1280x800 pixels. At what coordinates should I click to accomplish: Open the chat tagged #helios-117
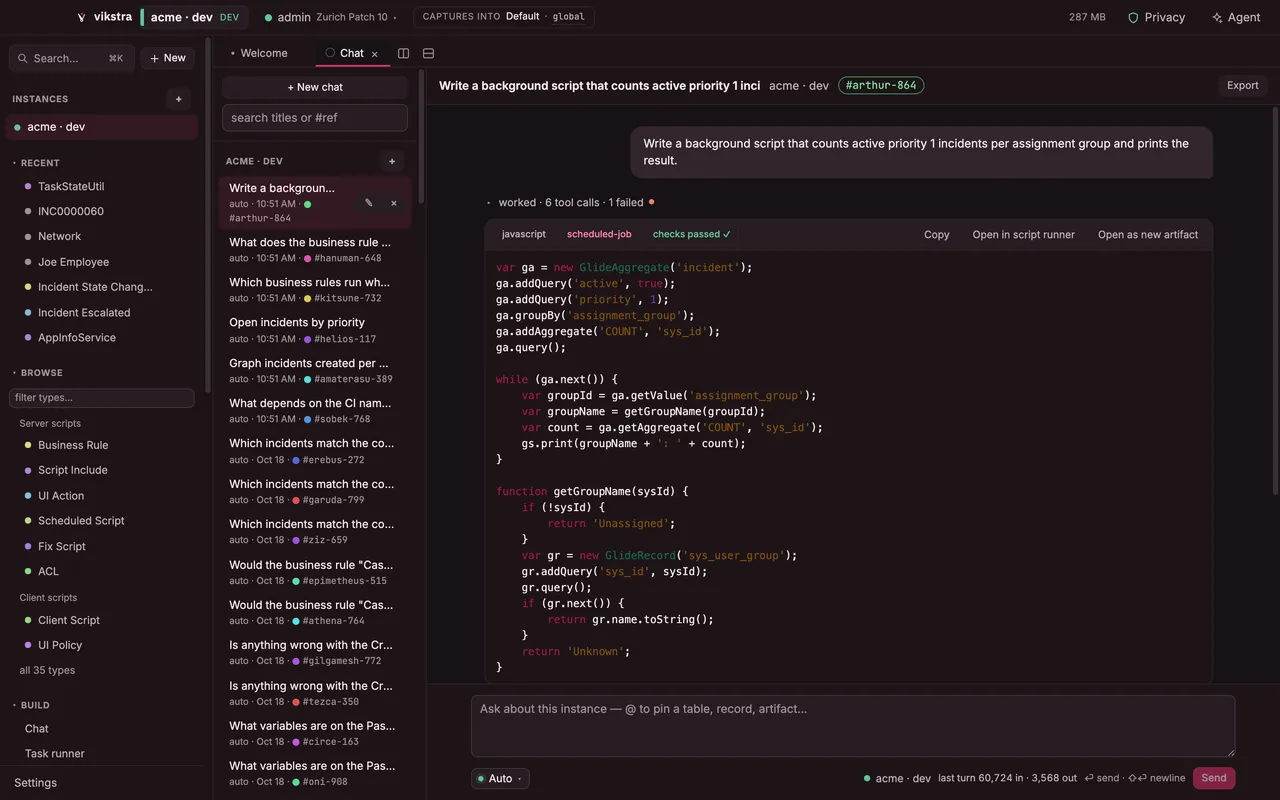tap(314, 330)
